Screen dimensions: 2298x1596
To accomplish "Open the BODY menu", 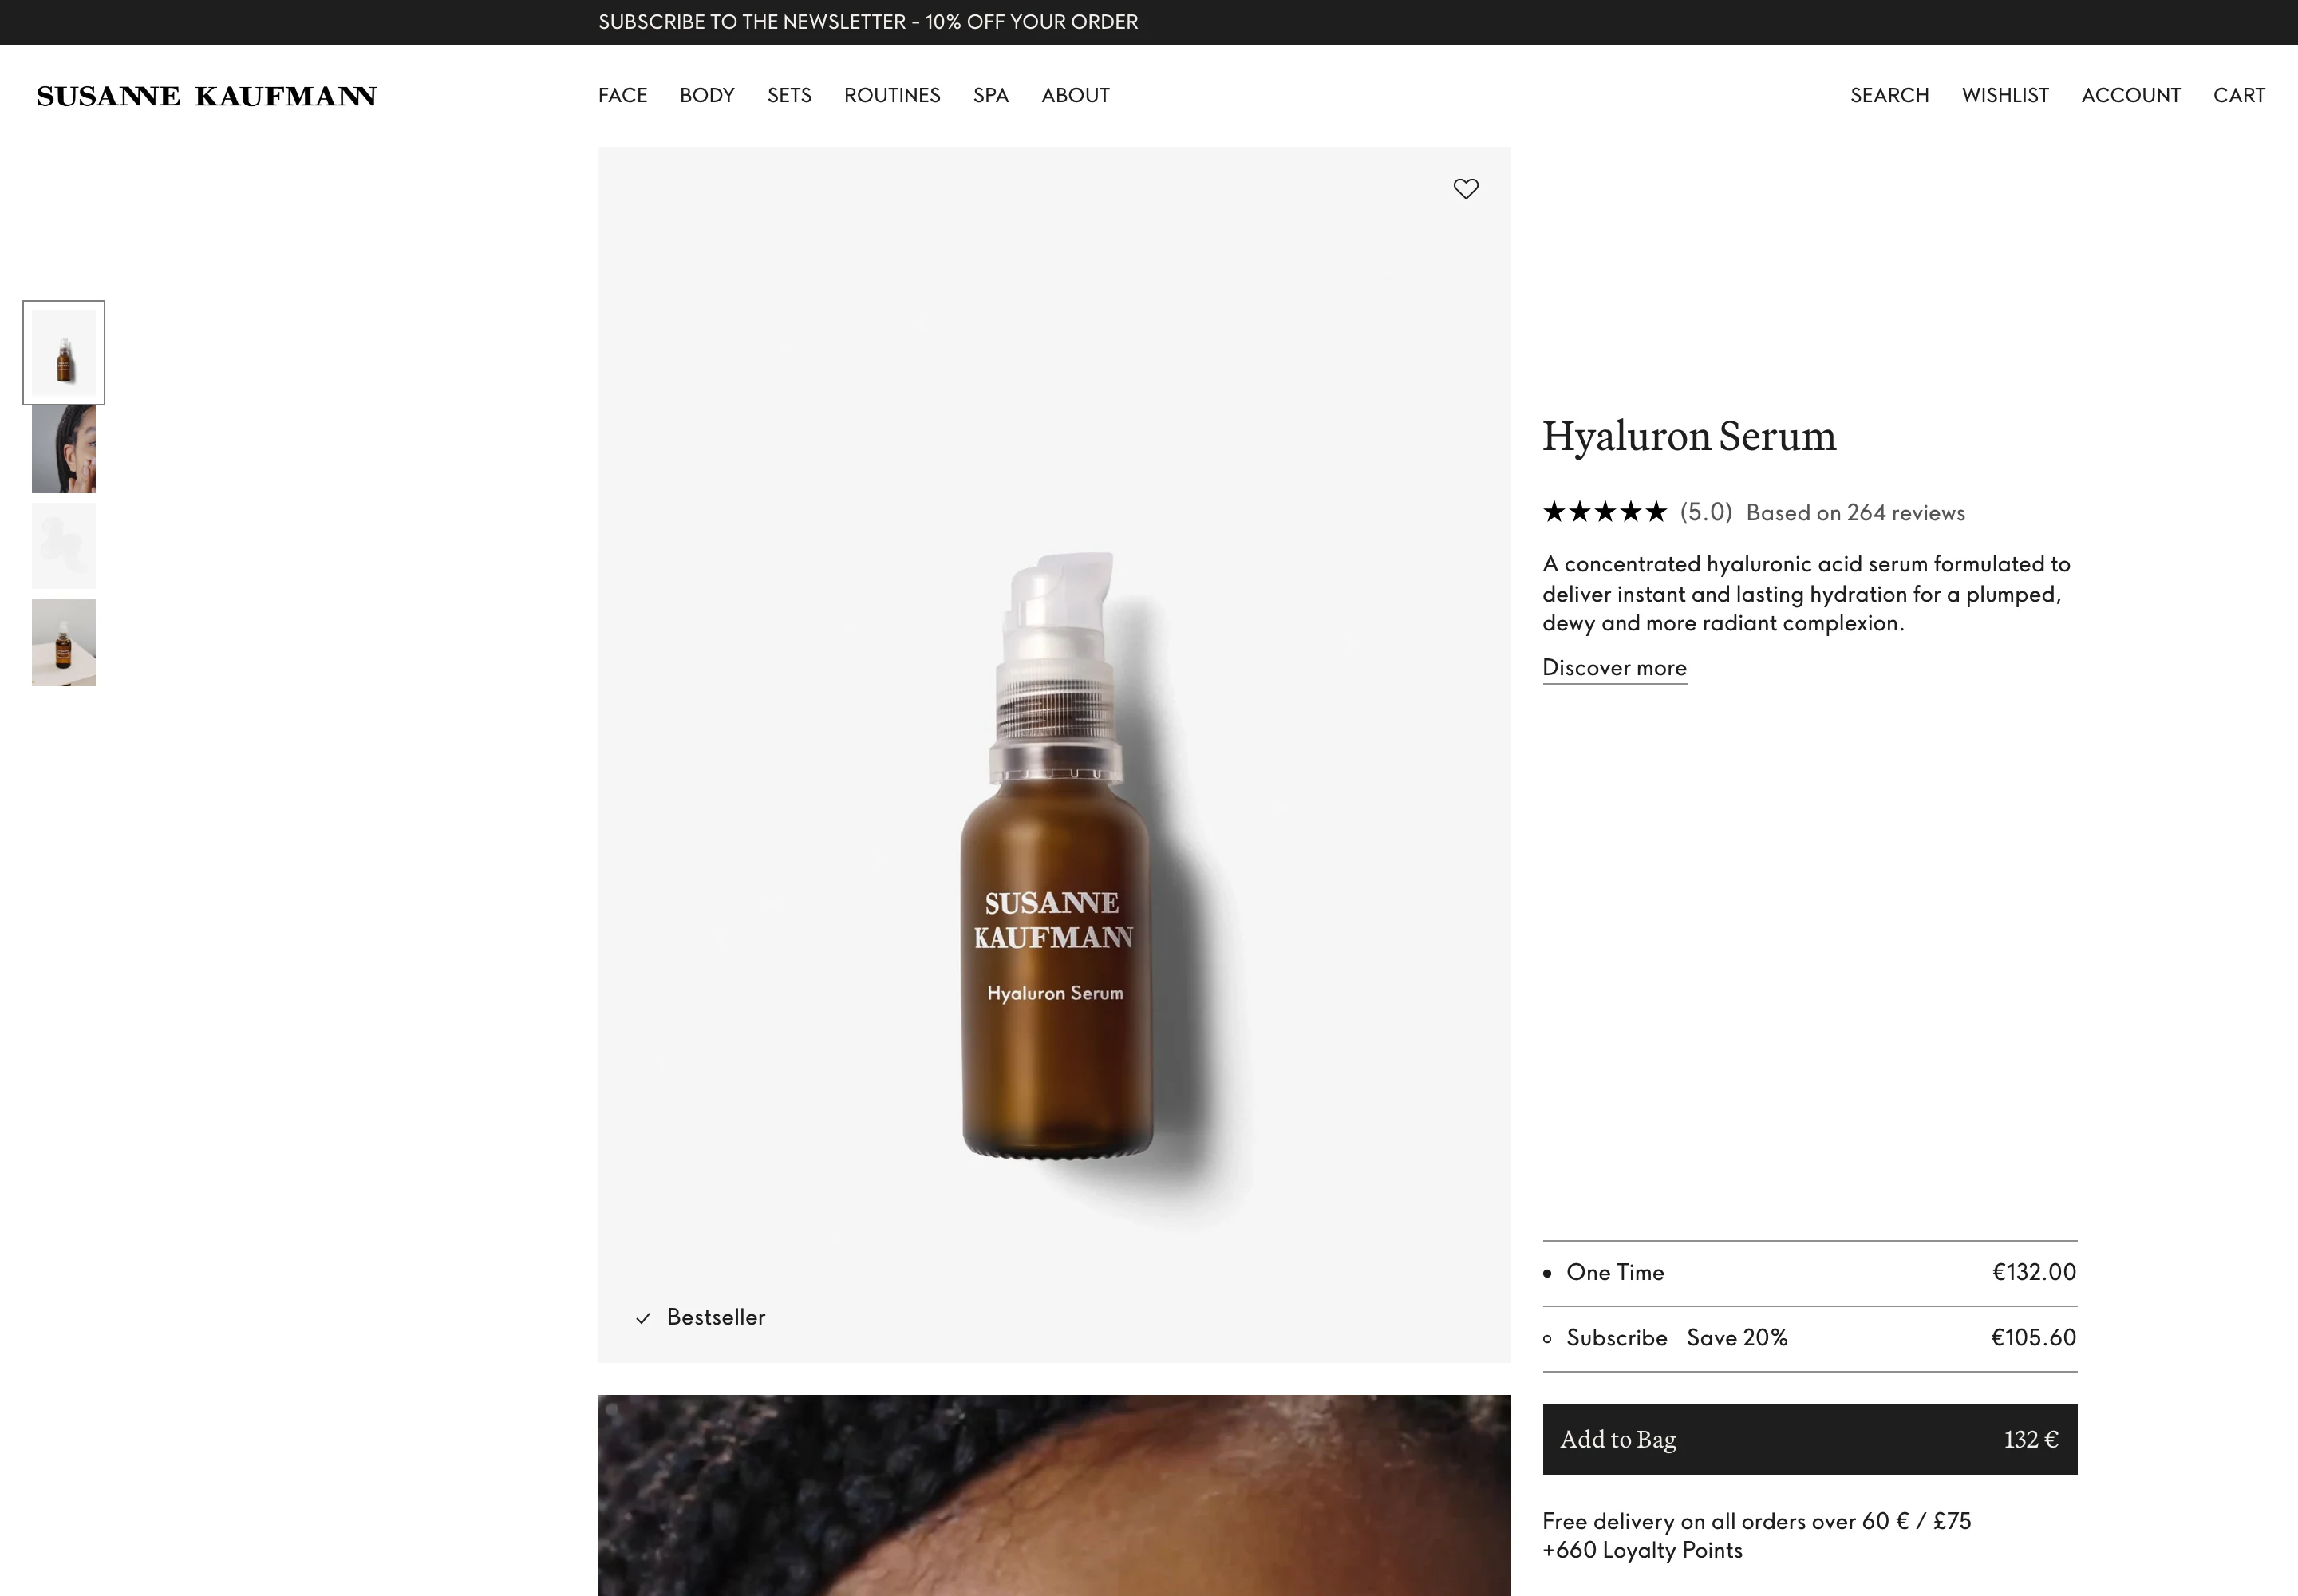I will pos(707,95).
